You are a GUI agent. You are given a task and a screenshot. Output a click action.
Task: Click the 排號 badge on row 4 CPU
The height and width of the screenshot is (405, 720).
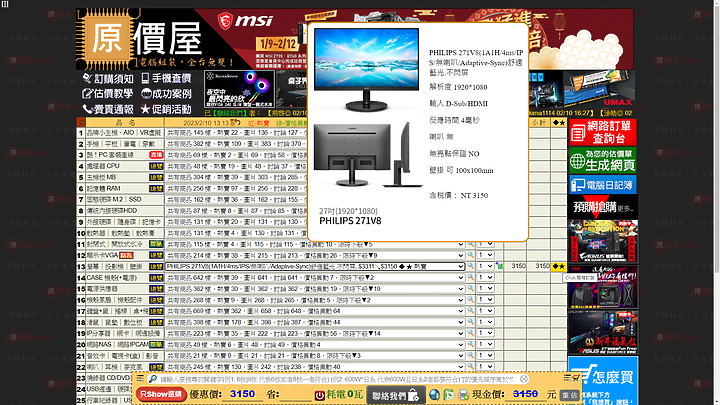pyautogui.click(x=156, y=166)
